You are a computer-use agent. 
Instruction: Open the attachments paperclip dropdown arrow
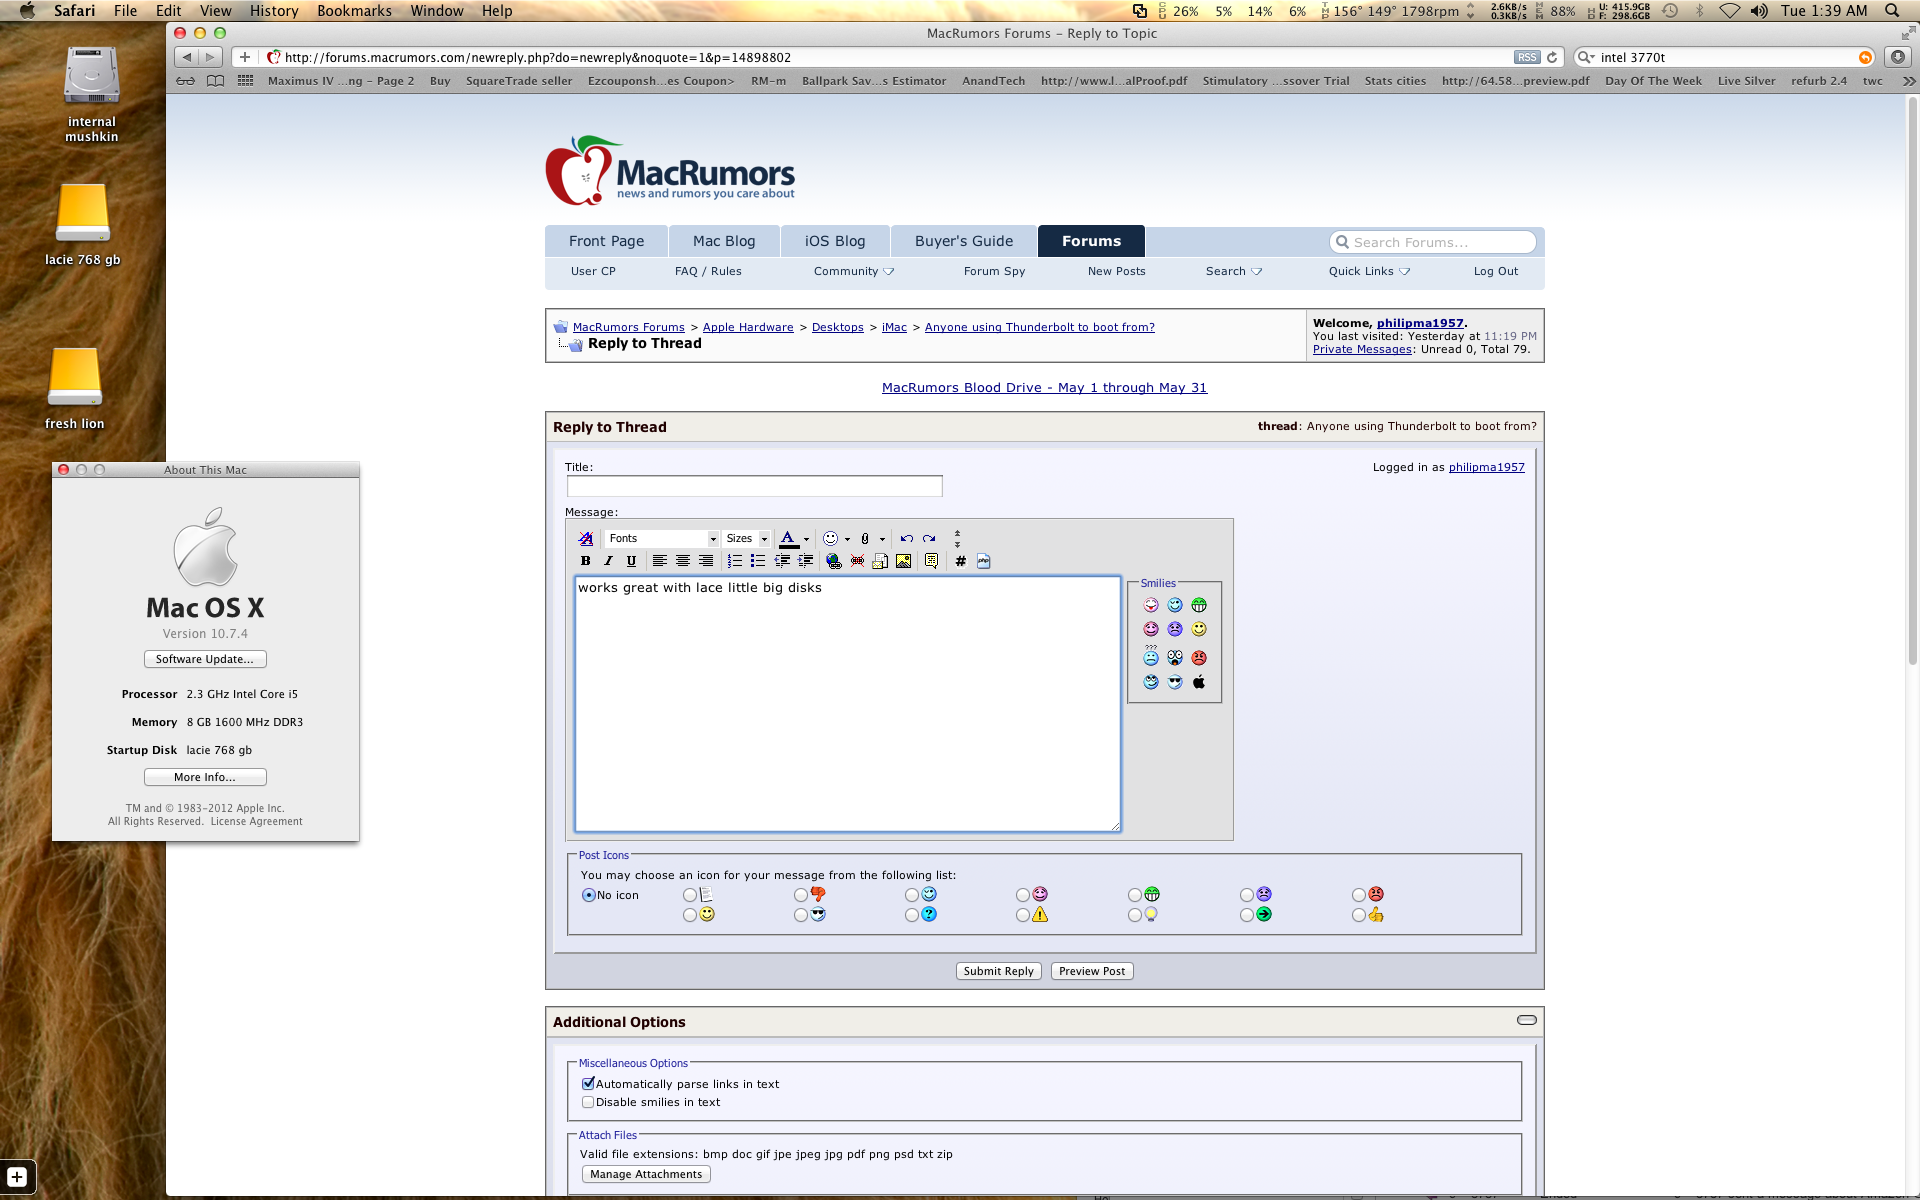tap(882, 539)
